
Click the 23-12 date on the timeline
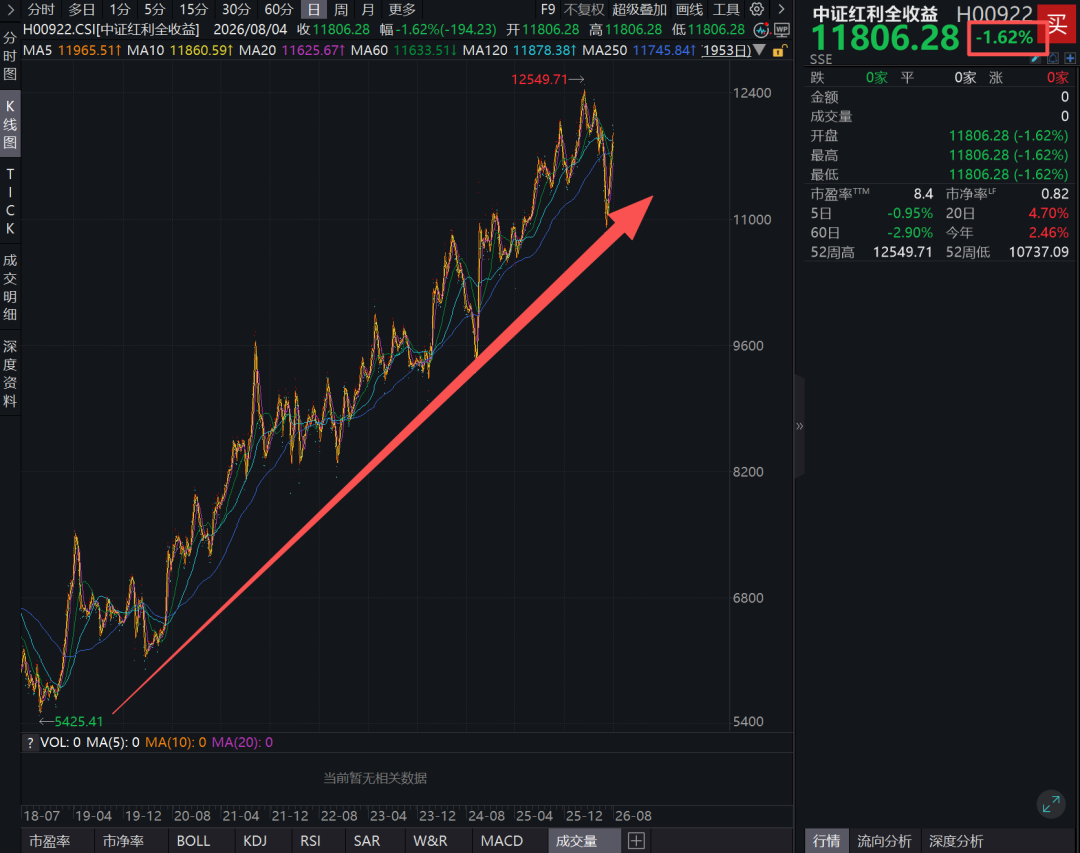437,816
